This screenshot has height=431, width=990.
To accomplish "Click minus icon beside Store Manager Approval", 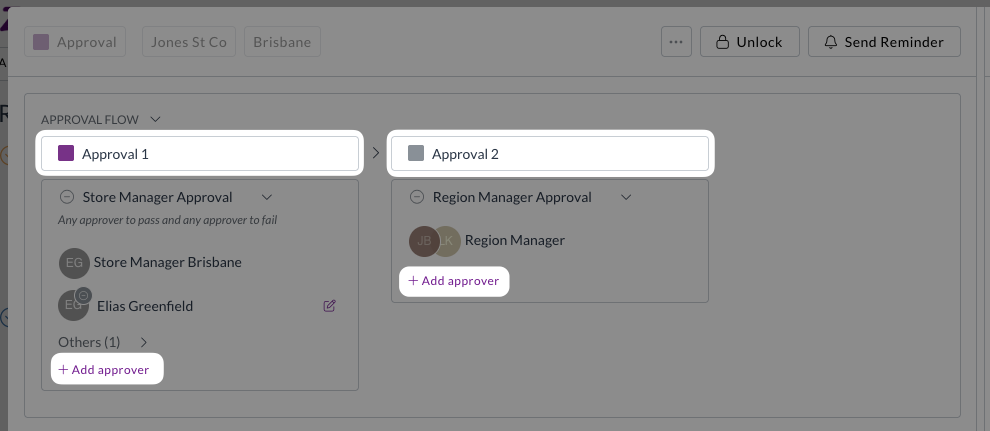I will [x=67, y=197].
